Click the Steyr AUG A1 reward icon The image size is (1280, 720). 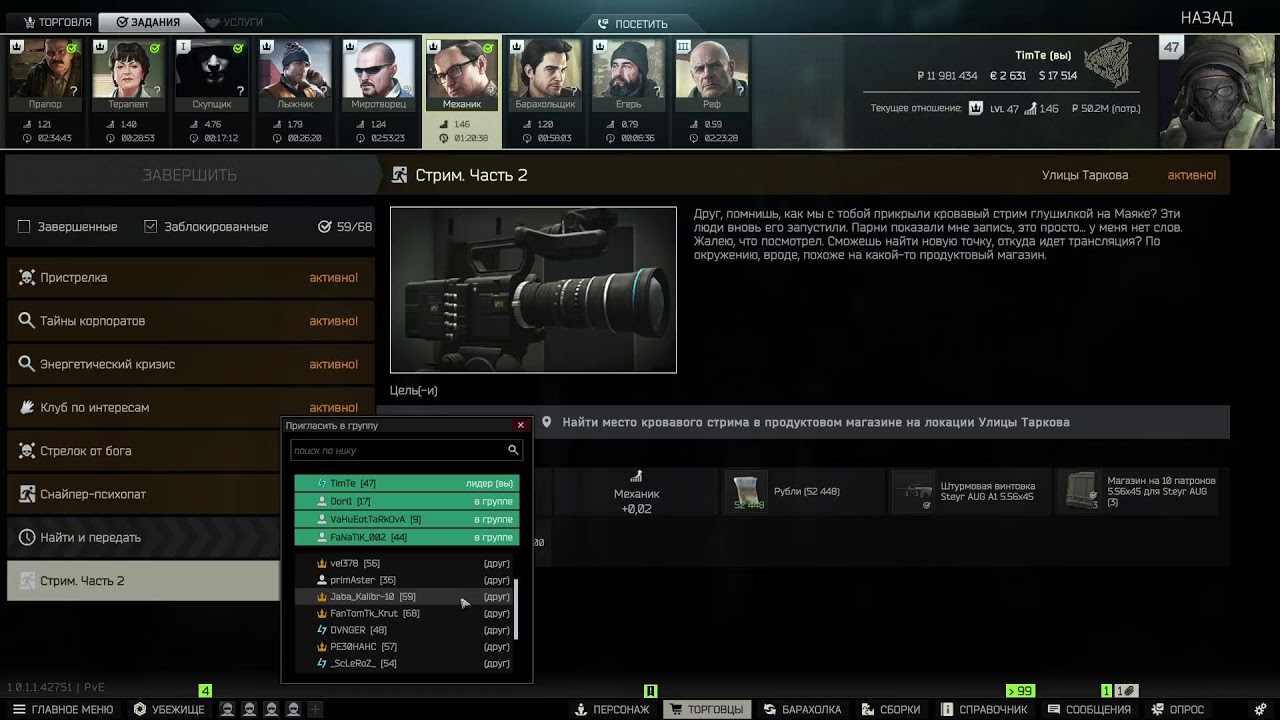(x=914, y=491)
